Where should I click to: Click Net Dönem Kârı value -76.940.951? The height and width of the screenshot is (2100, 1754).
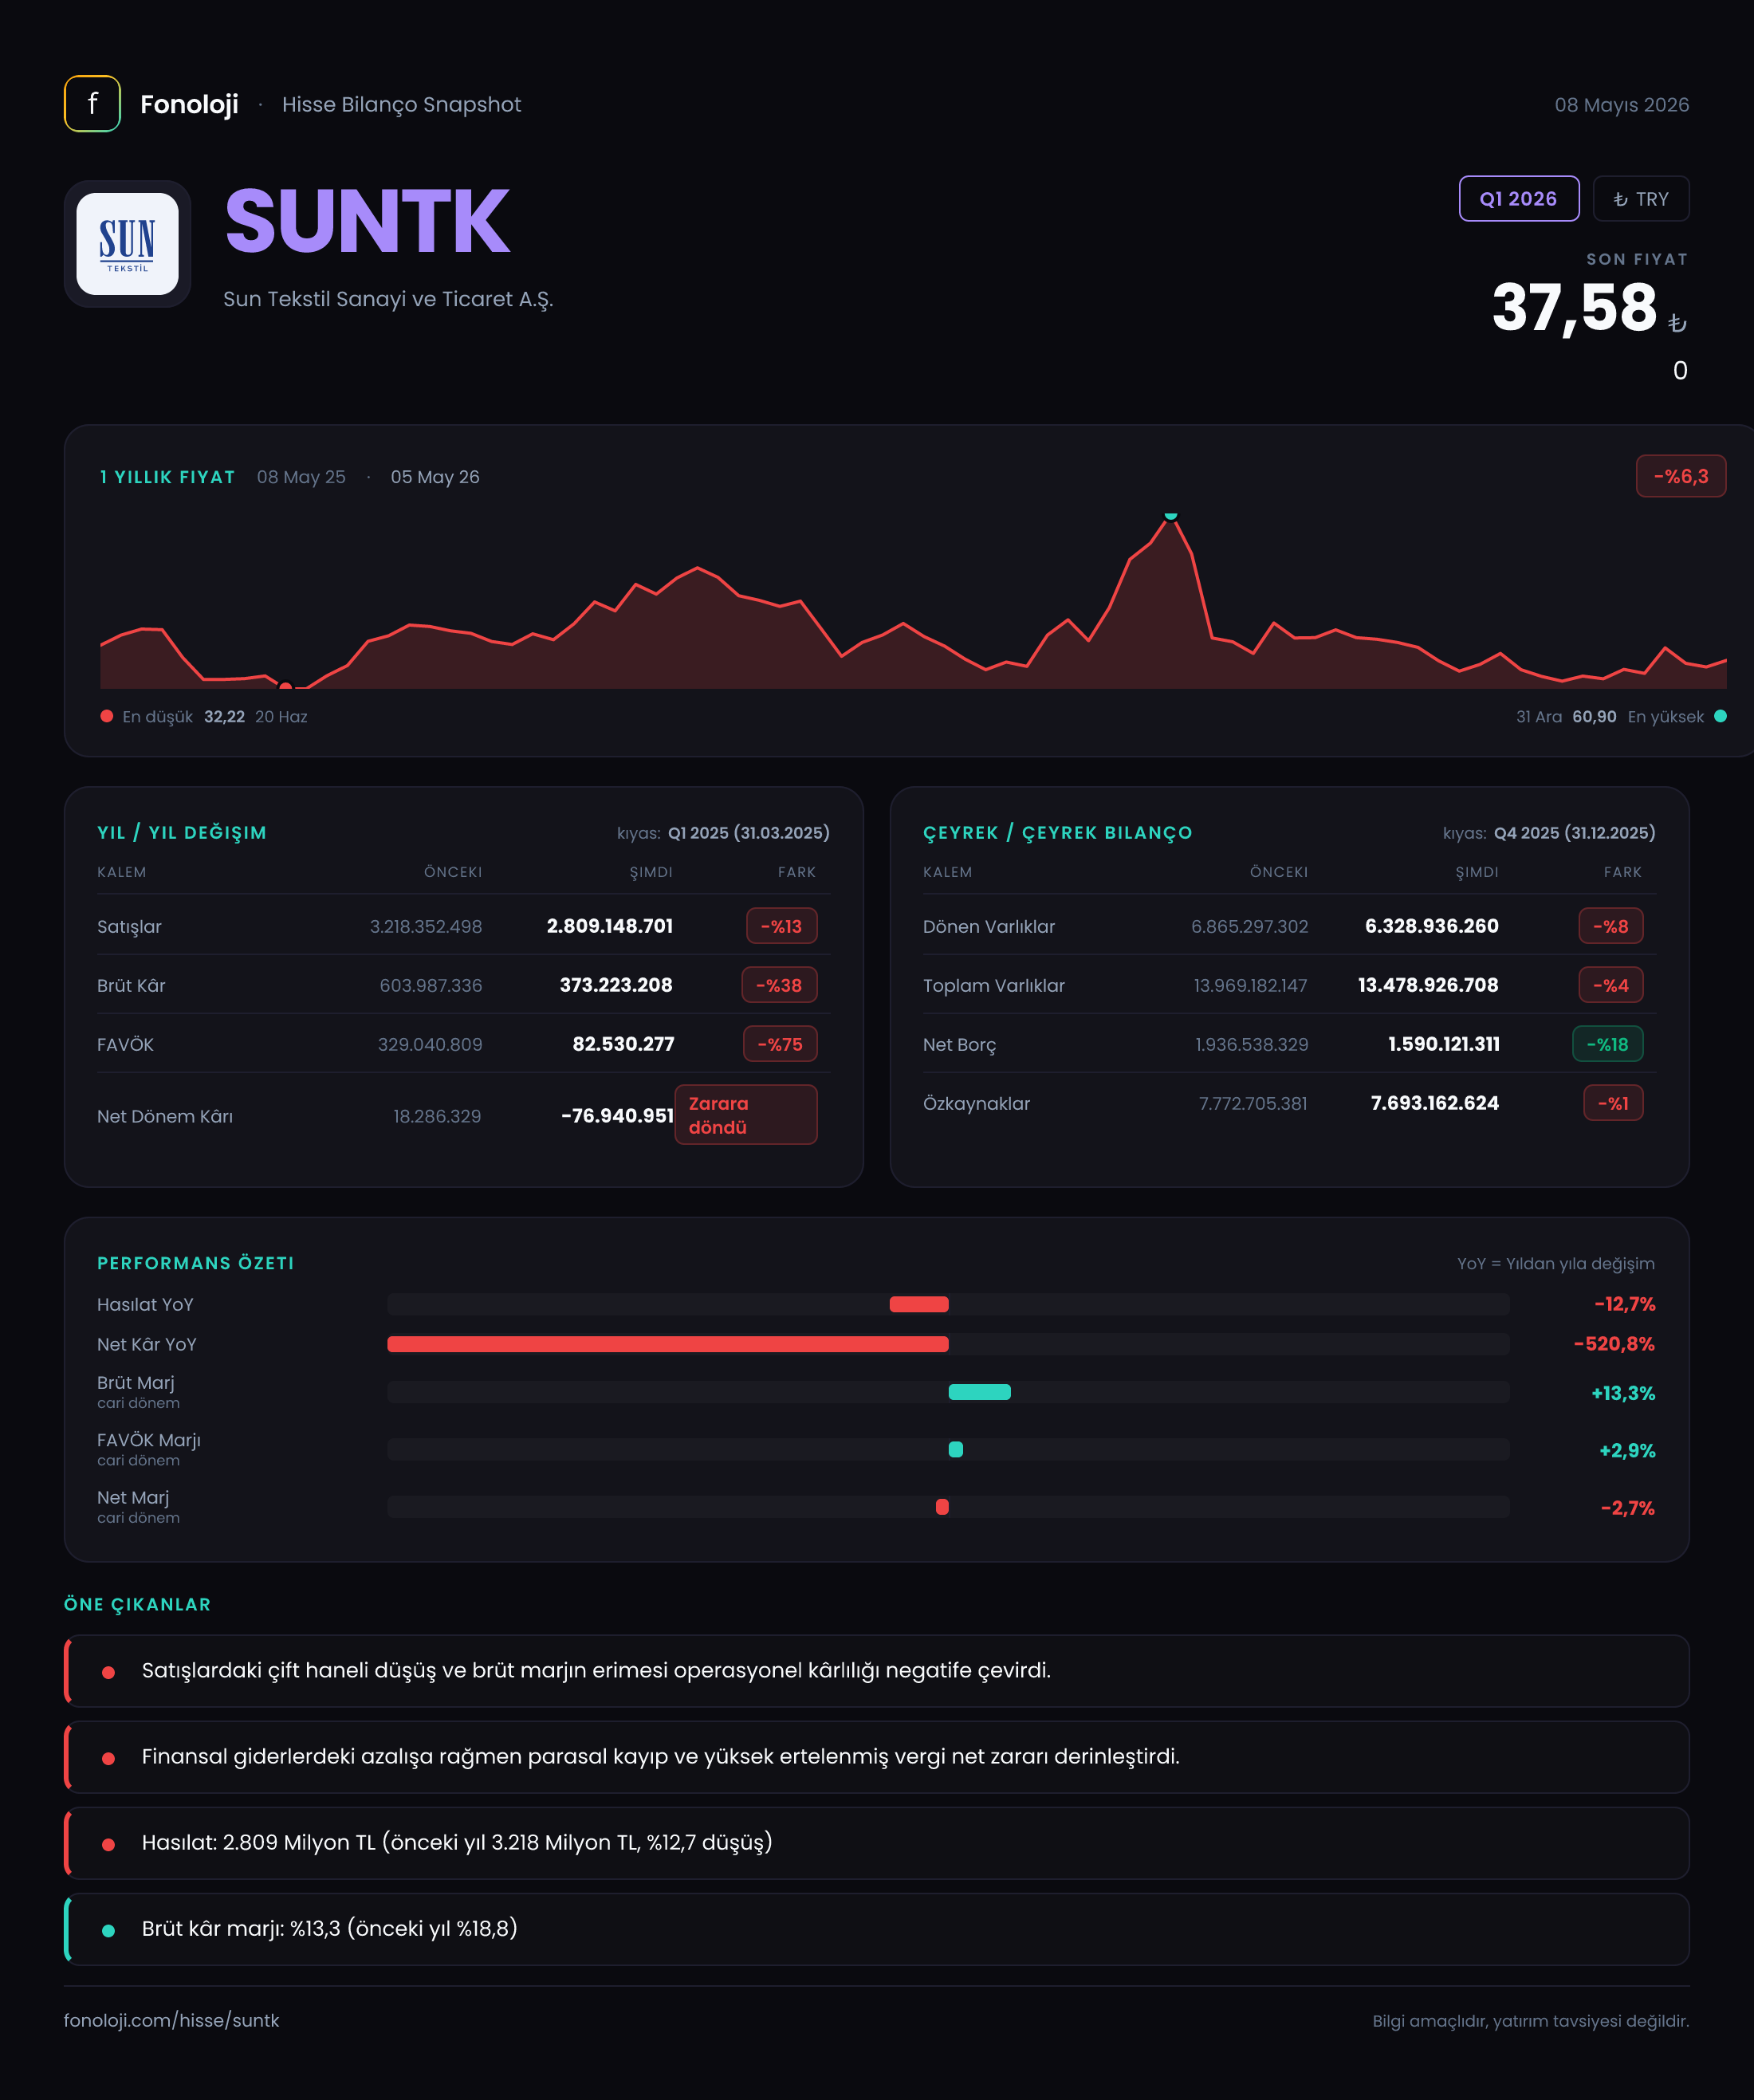(x=617, y=1116)
